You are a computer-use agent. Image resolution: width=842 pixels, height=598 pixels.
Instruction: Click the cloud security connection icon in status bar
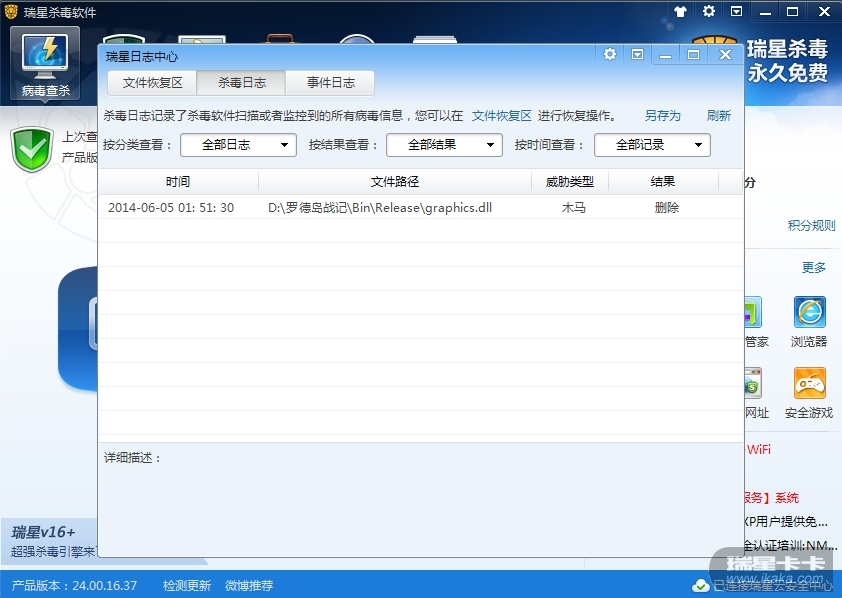coord(700,586)
